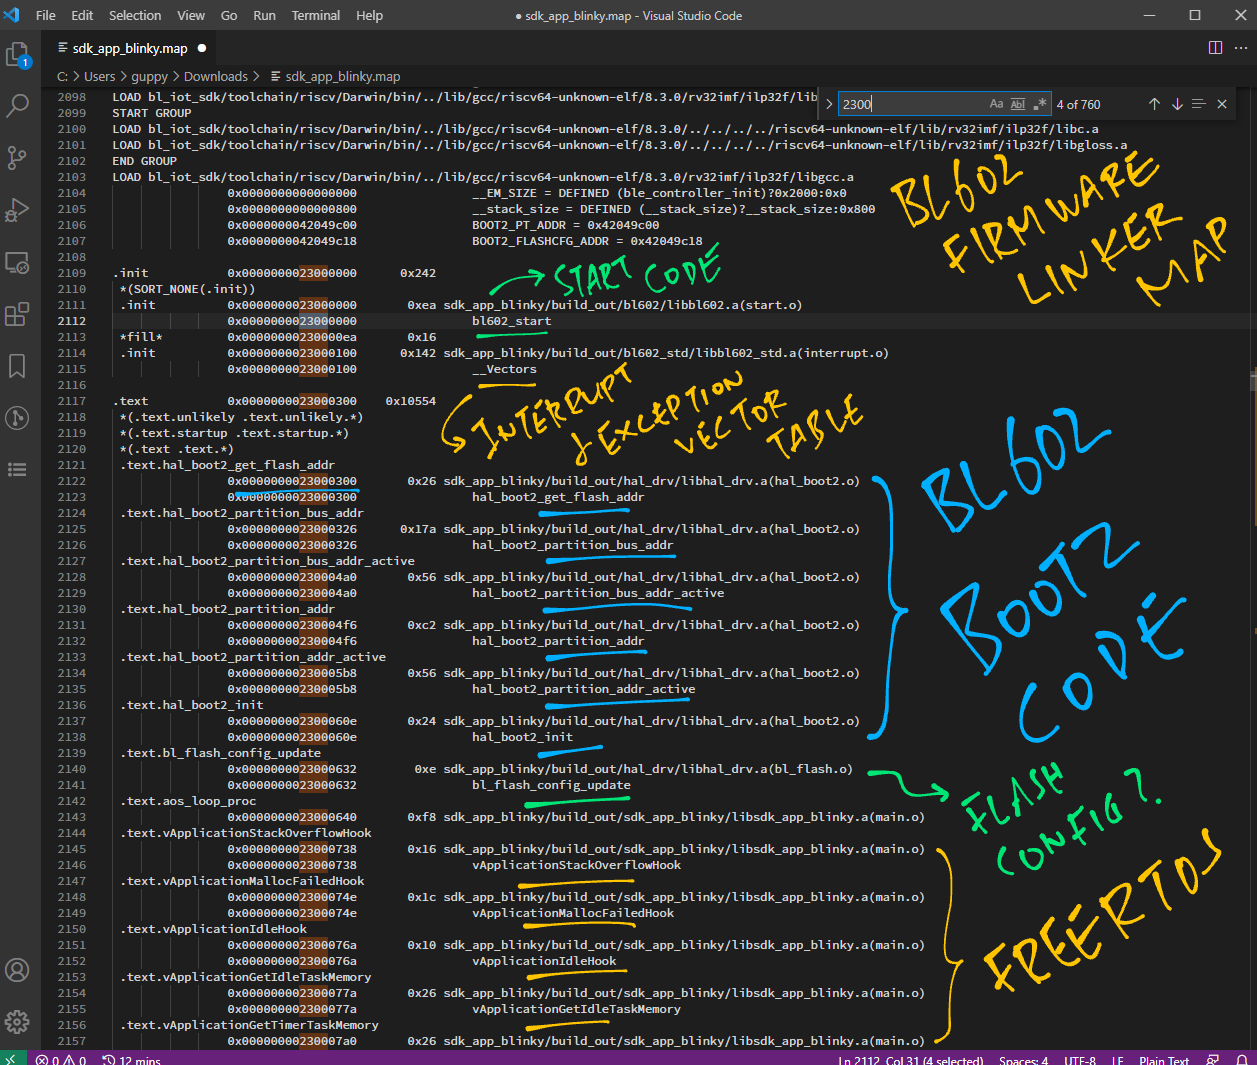1257x1065 pixels.
Task: Open the Bookmarks view in activity bar
Action: pos(18,366)
